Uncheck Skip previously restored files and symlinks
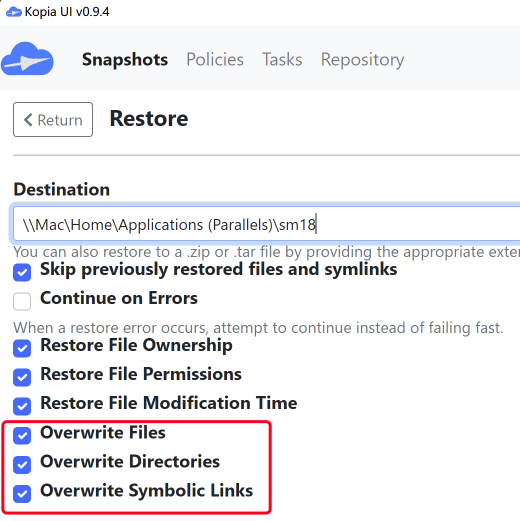520x521 pixels. 22,272
